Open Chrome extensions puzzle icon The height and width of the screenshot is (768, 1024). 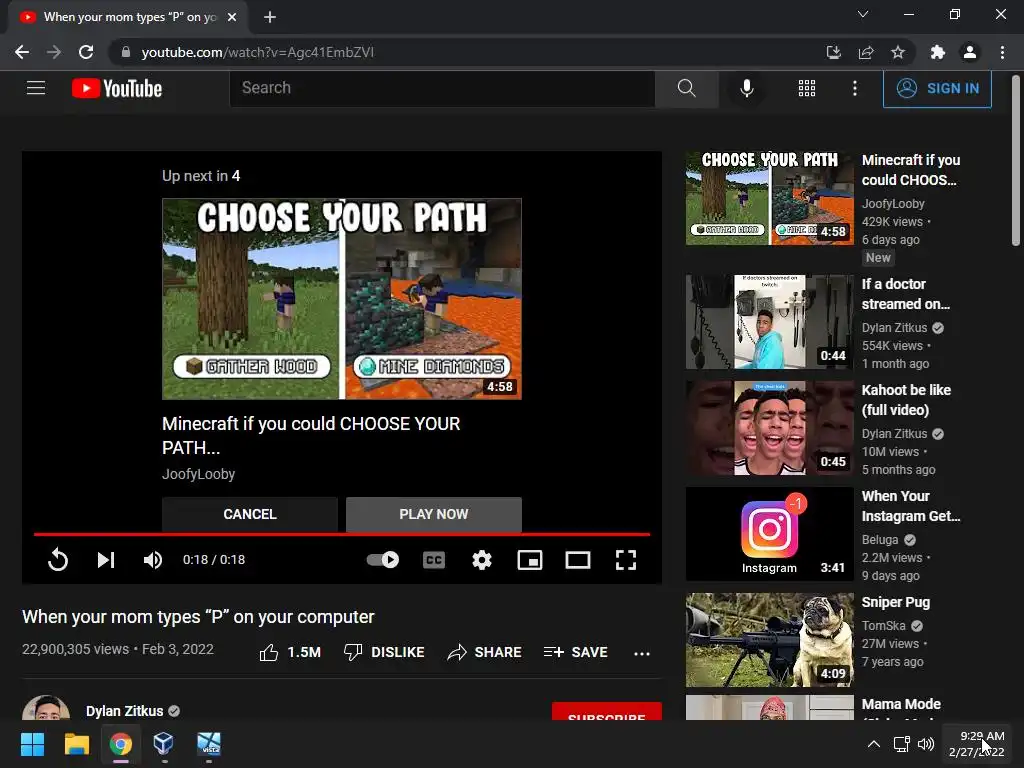[938, 52]
